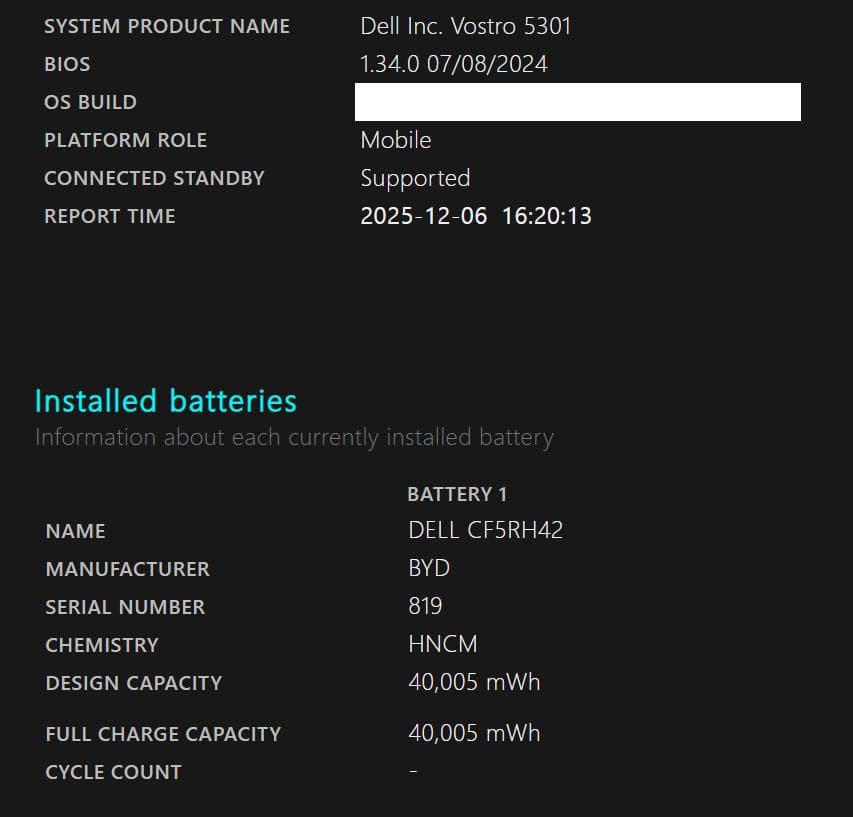Select the report time 2025-12-06 16:20:13
Viewport: 853px width, 817px height.
[x=475, y=215]
